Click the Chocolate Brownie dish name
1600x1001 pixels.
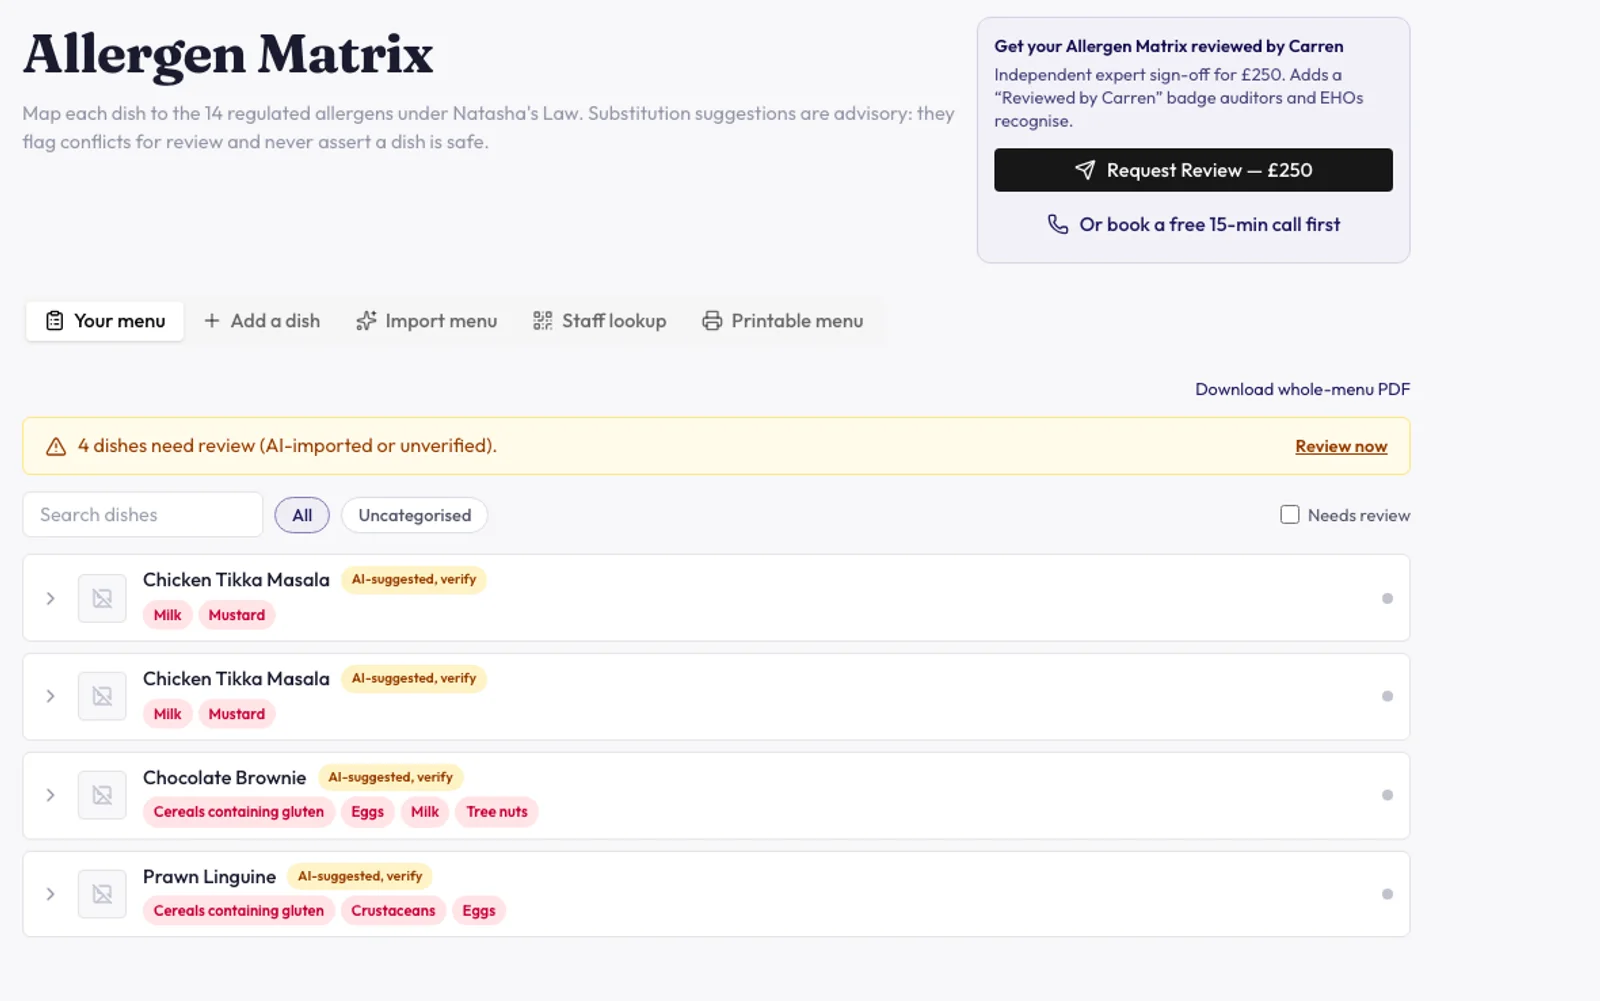[x=224, y=777]
